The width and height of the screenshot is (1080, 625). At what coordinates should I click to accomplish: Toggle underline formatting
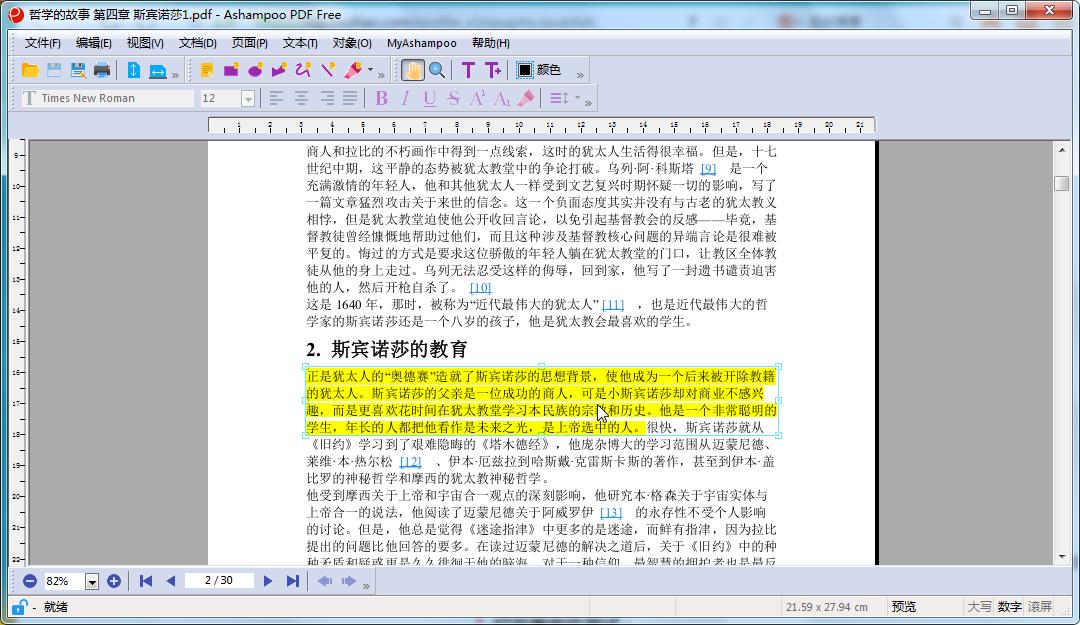pyautogui.click(x=427, y=96)
